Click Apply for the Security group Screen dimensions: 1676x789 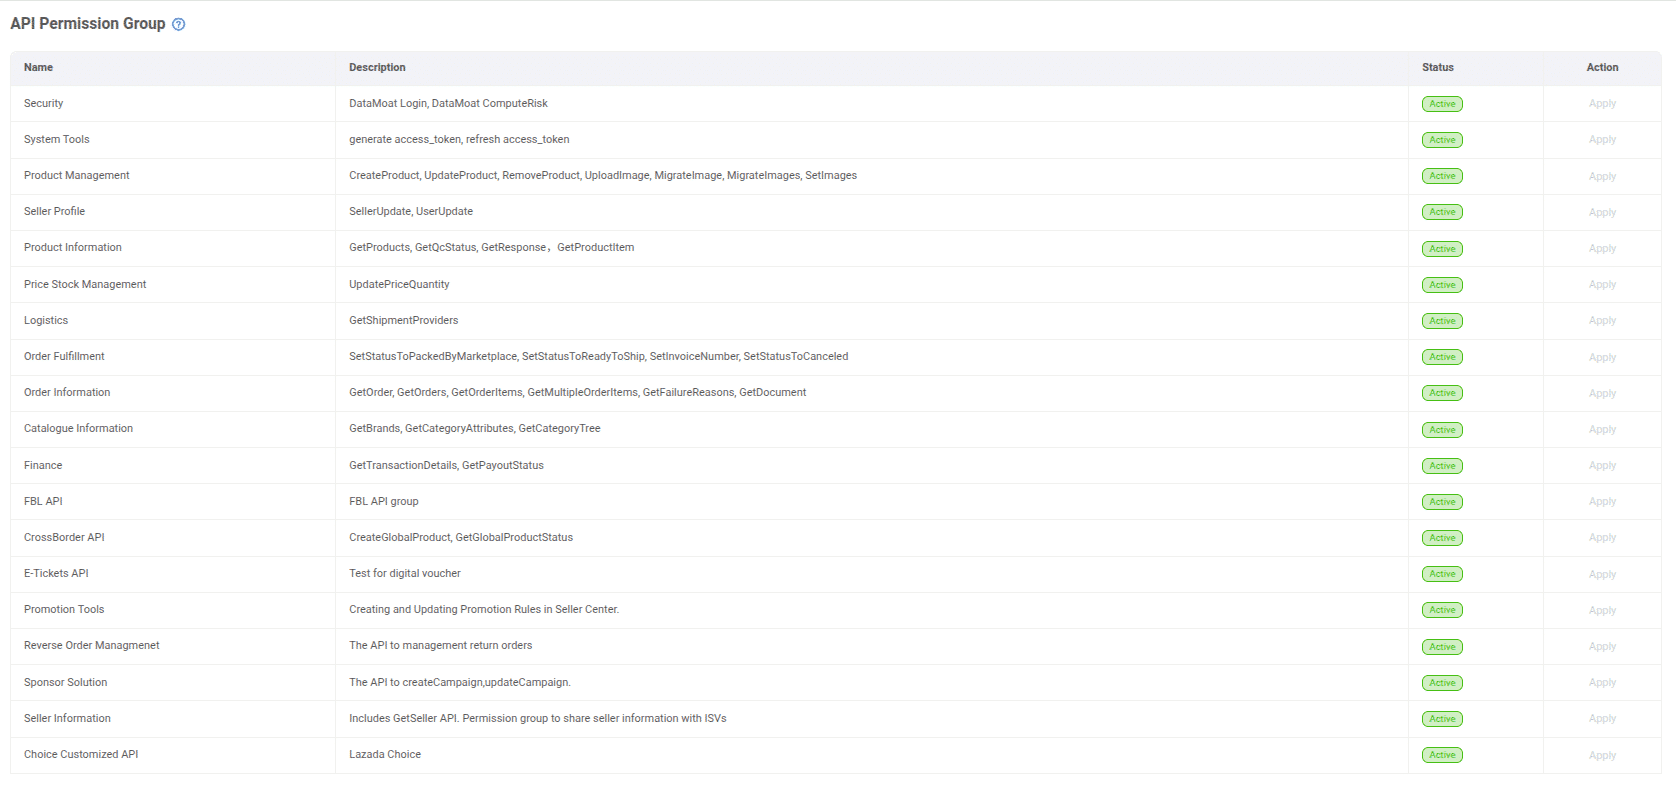tap(1602, 104)
